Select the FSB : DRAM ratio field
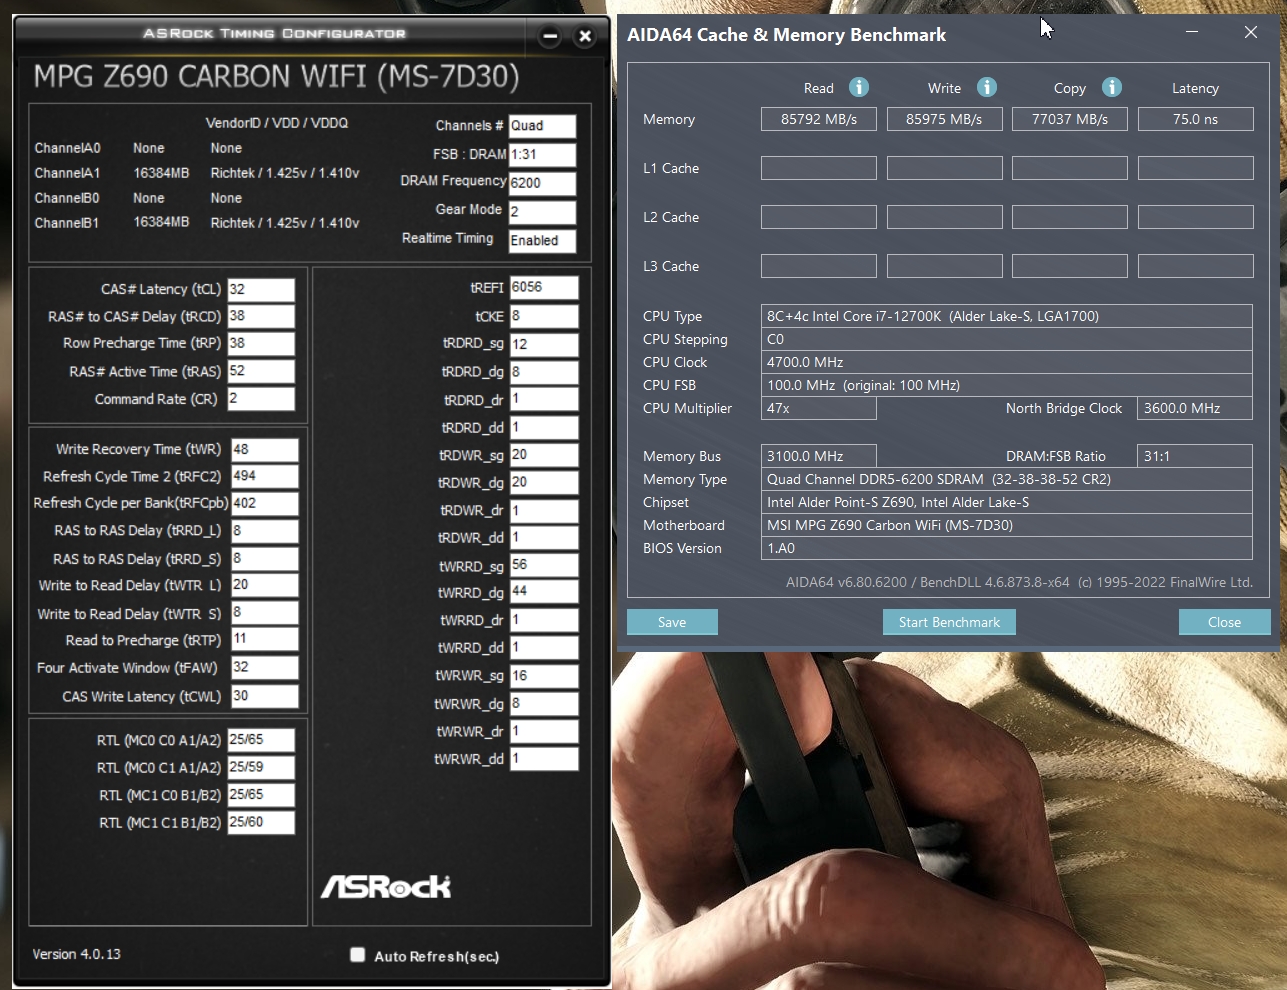The height and width of the screenshot is (990, 1287). click(542, 155)
